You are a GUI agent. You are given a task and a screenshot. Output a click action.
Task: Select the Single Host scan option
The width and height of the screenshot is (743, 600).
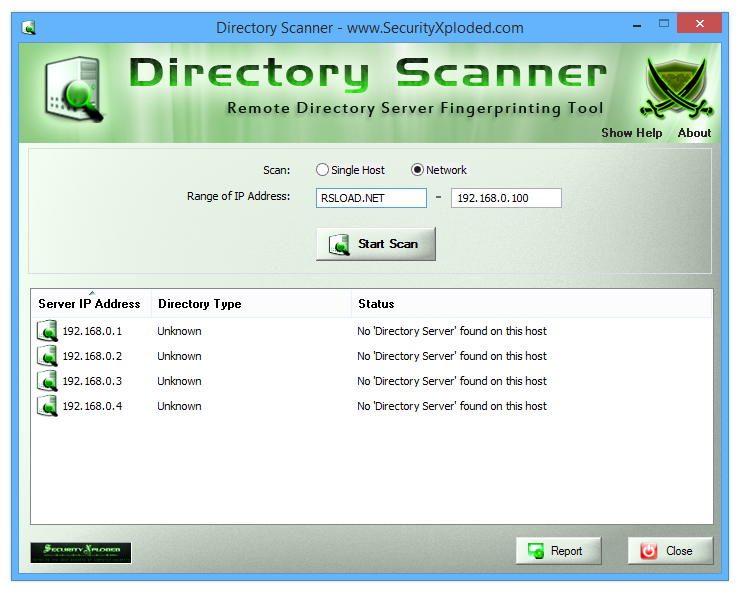[x=350, y=170]
